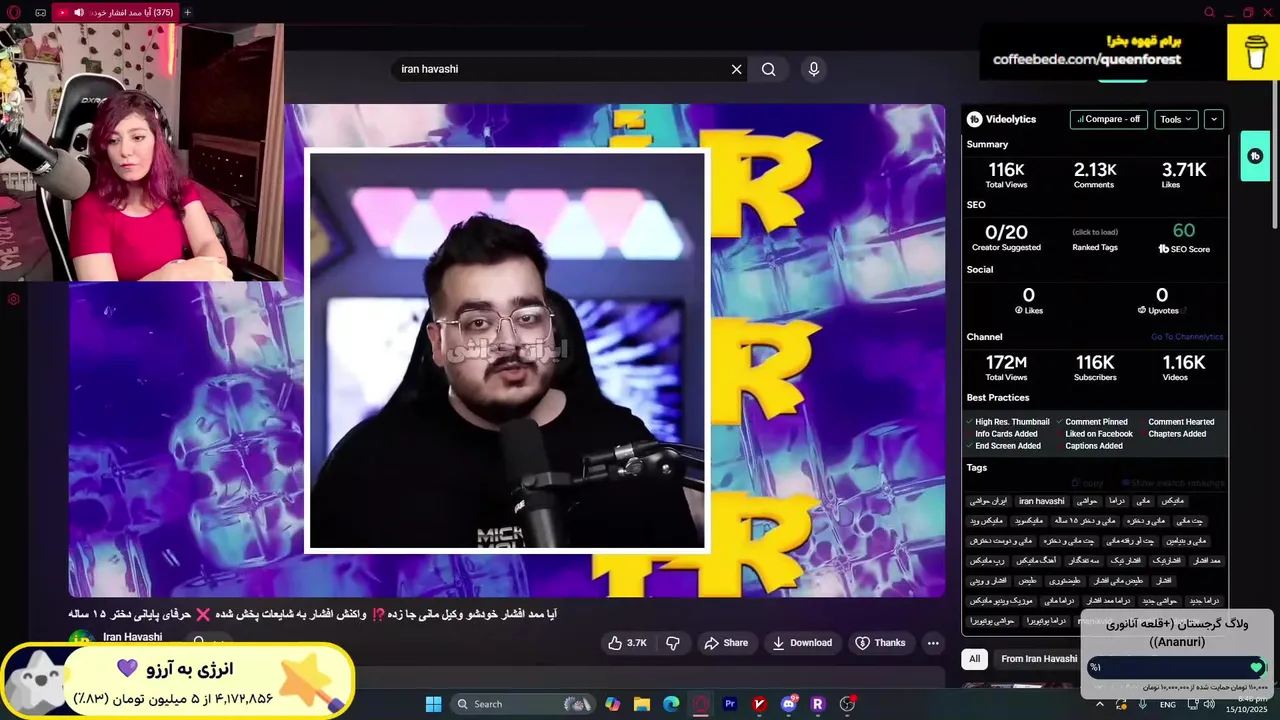
Task: Show hidden system tray icons chevron
Action: [x=1099, y=704]
